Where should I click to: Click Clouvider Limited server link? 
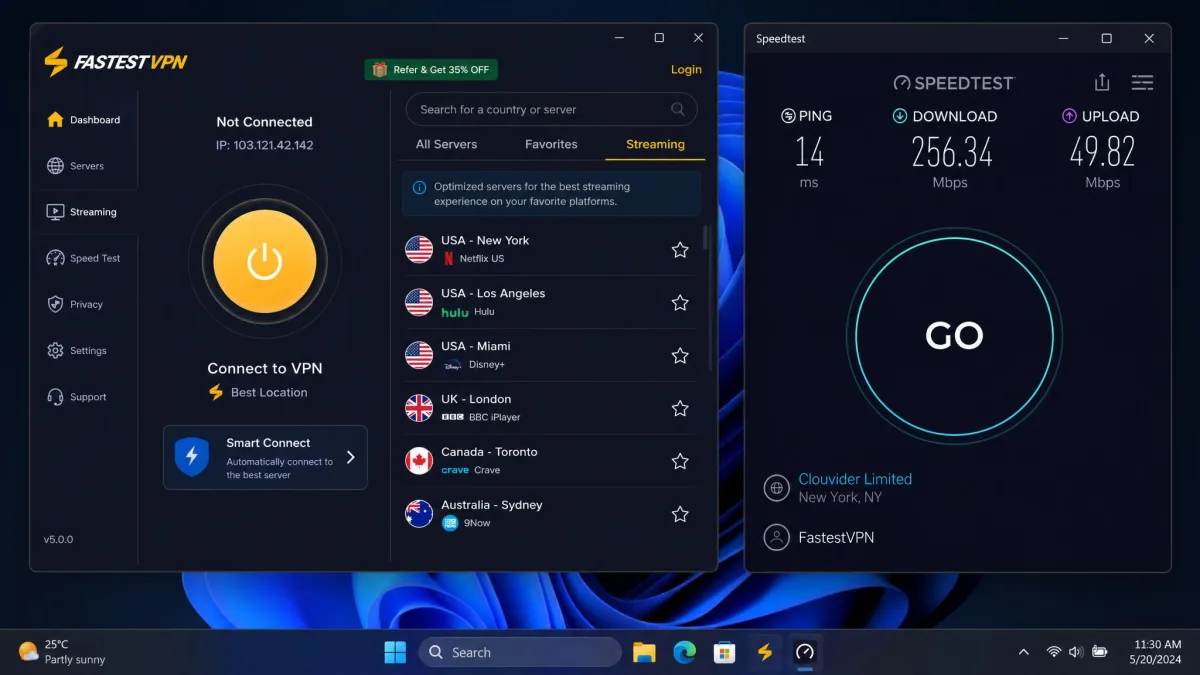pos(855,479)
